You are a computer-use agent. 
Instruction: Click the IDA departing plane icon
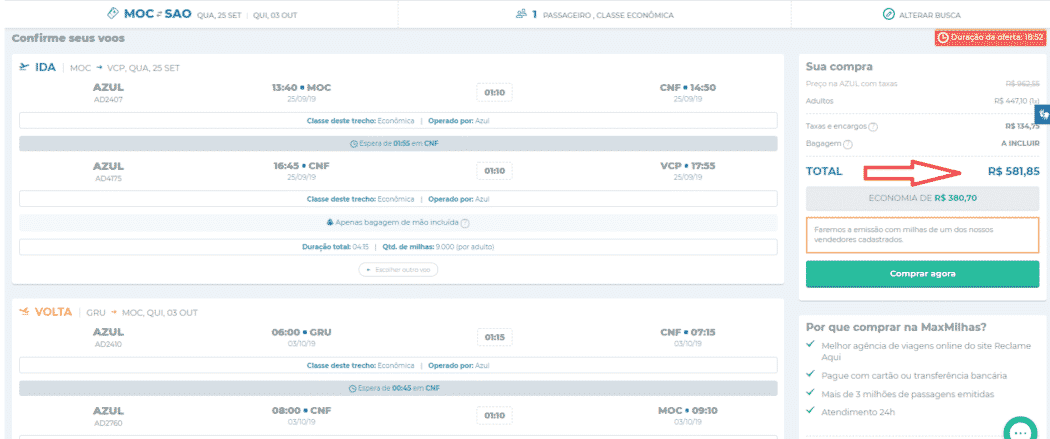25,67
